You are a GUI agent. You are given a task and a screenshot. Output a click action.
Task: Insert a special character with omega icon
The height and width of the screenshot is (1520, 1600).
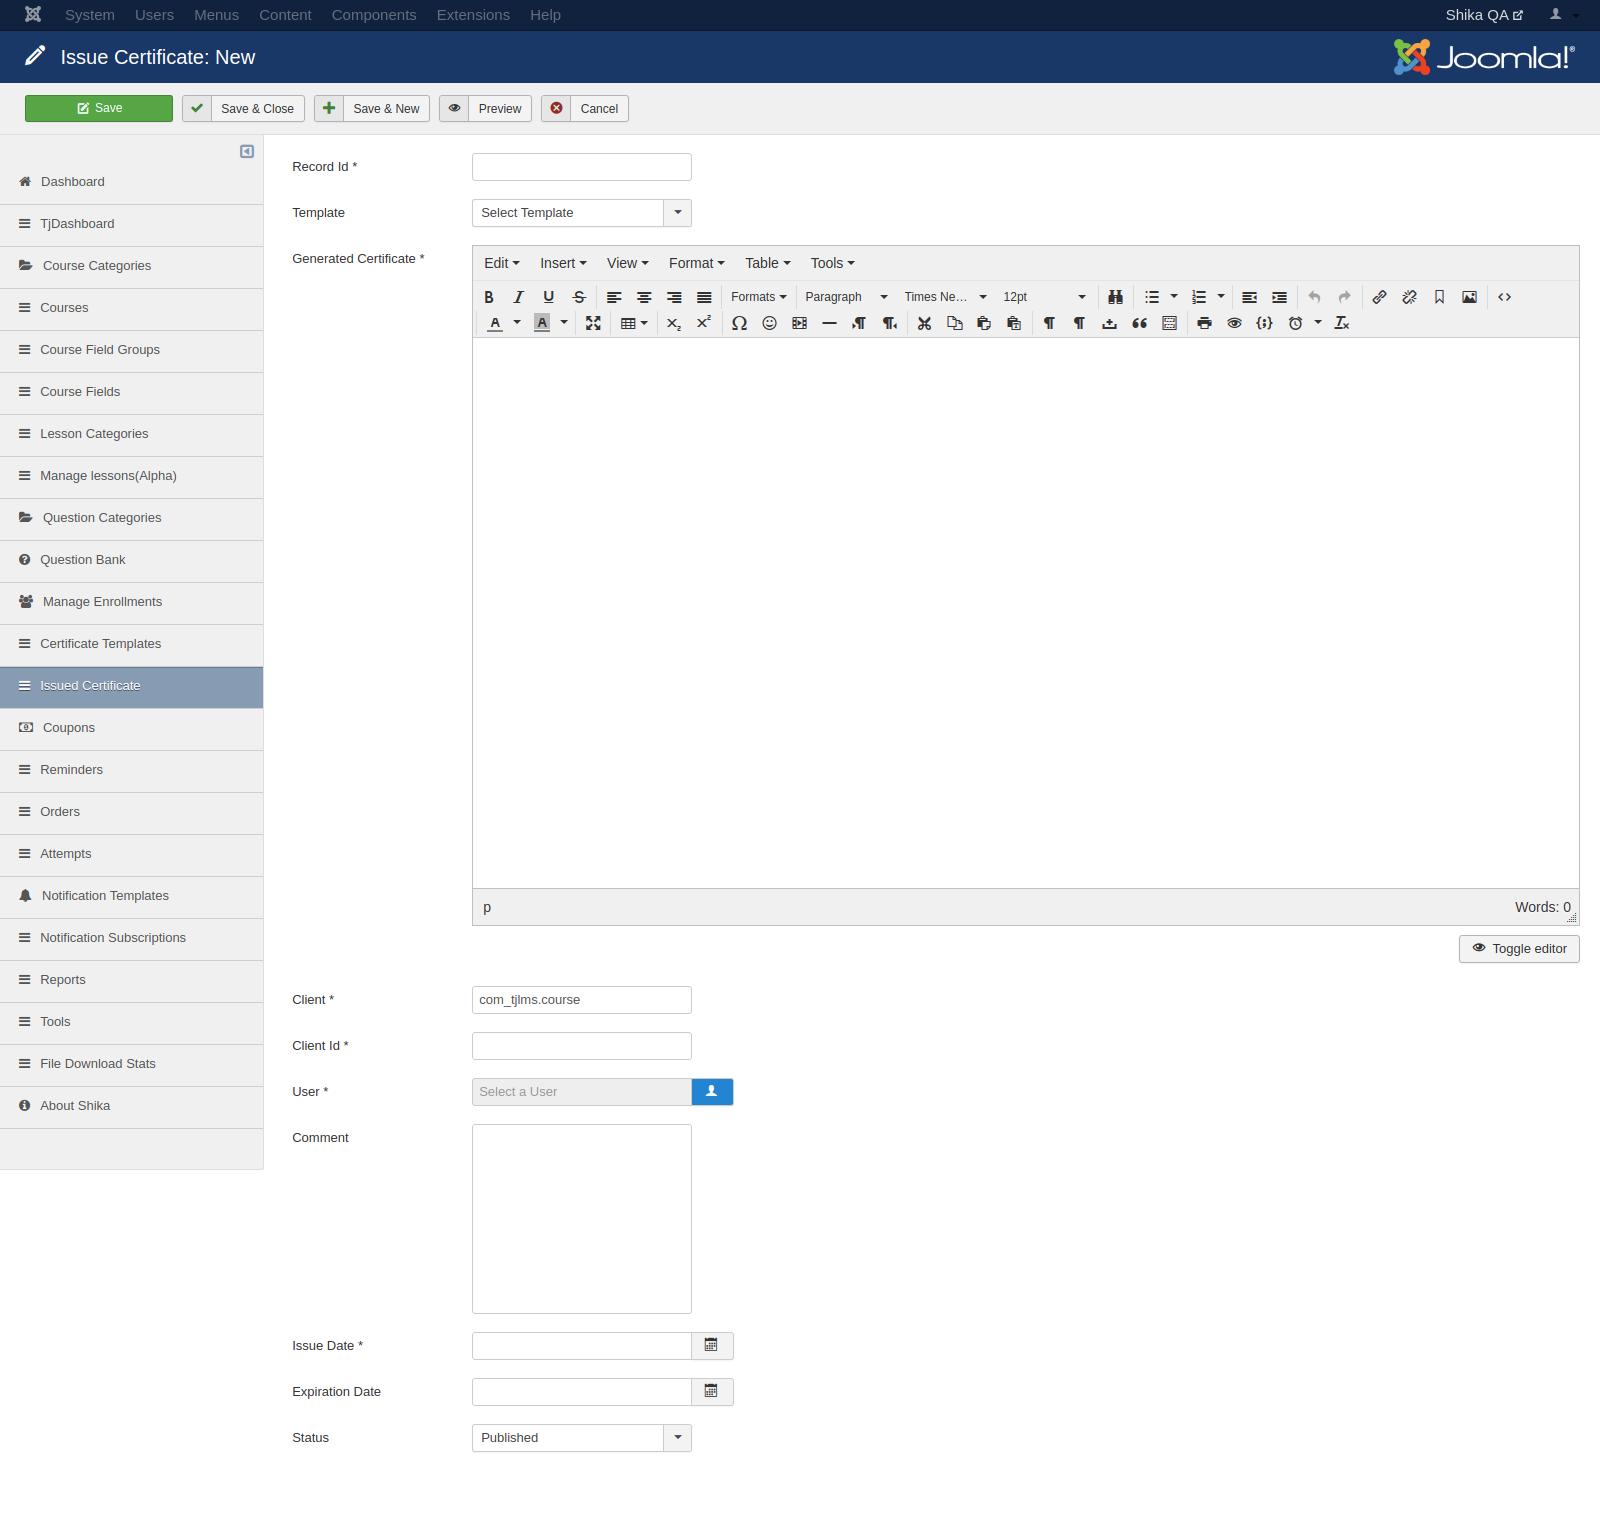[739, 323]
